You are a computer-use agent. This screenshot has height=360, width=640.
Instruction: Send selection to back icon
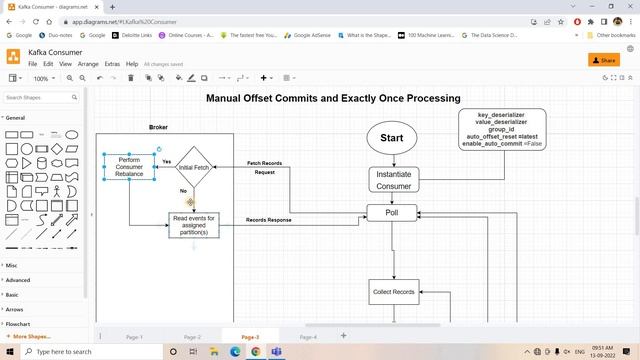tap(161, 78)
